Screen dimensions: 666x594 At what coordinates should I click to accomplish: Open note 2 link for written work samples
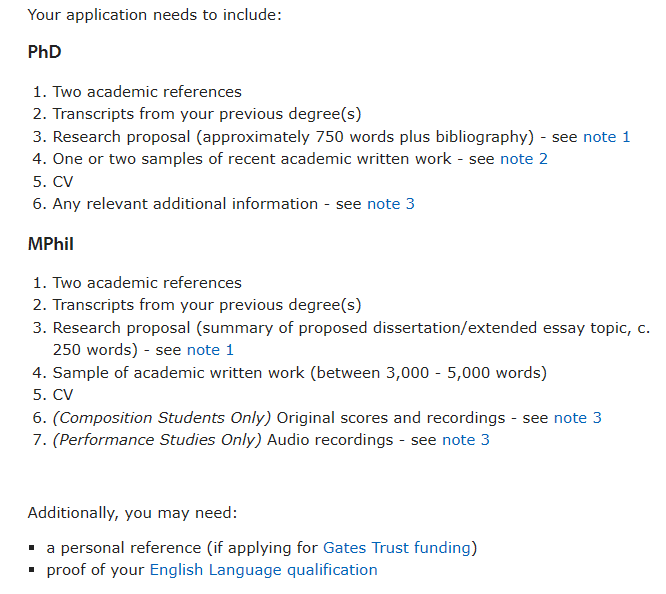click(524, 159)
